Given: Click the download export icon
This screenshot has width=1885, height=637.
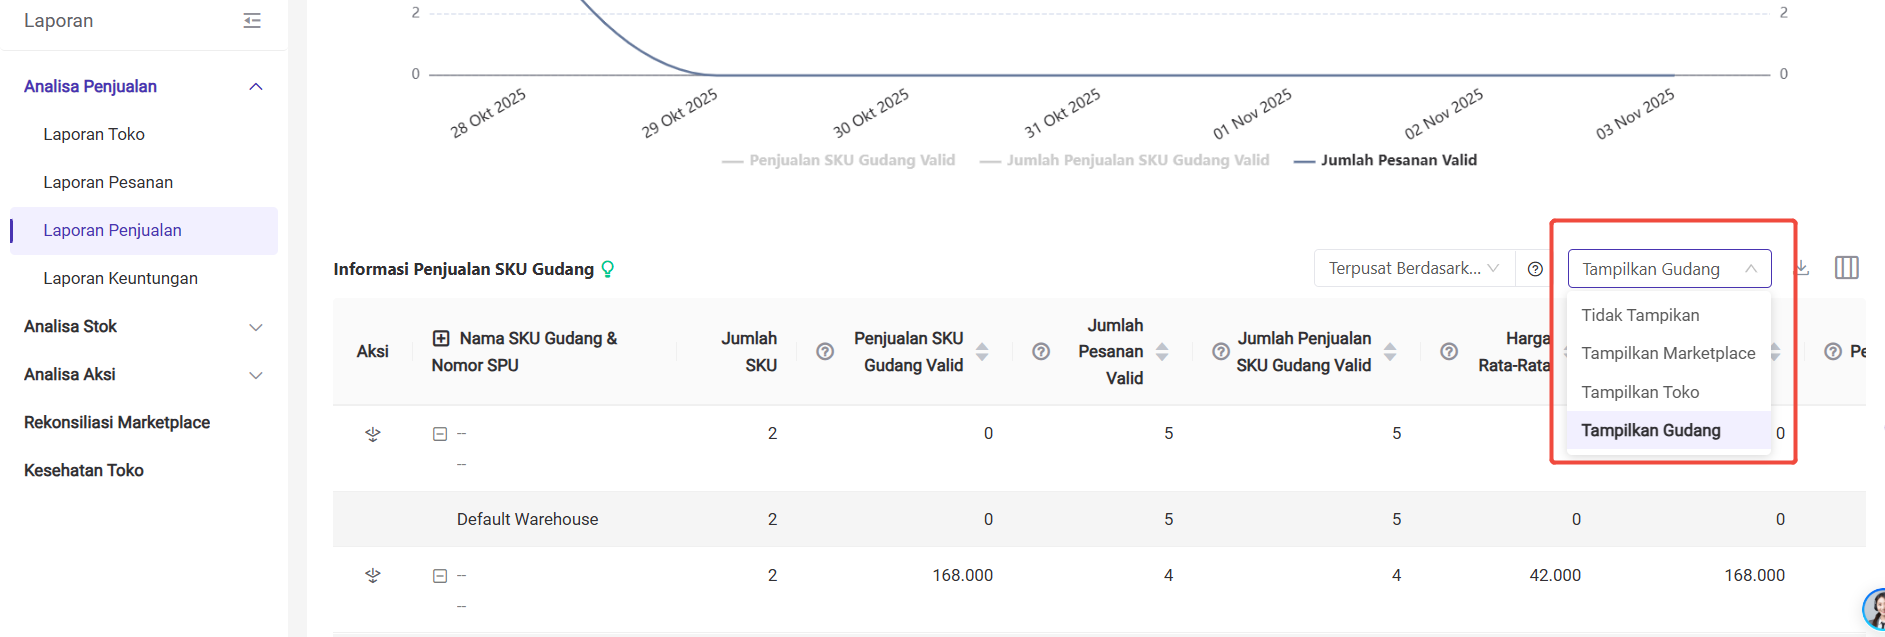Looking at the screenshot, I should tap(1802, 268).
